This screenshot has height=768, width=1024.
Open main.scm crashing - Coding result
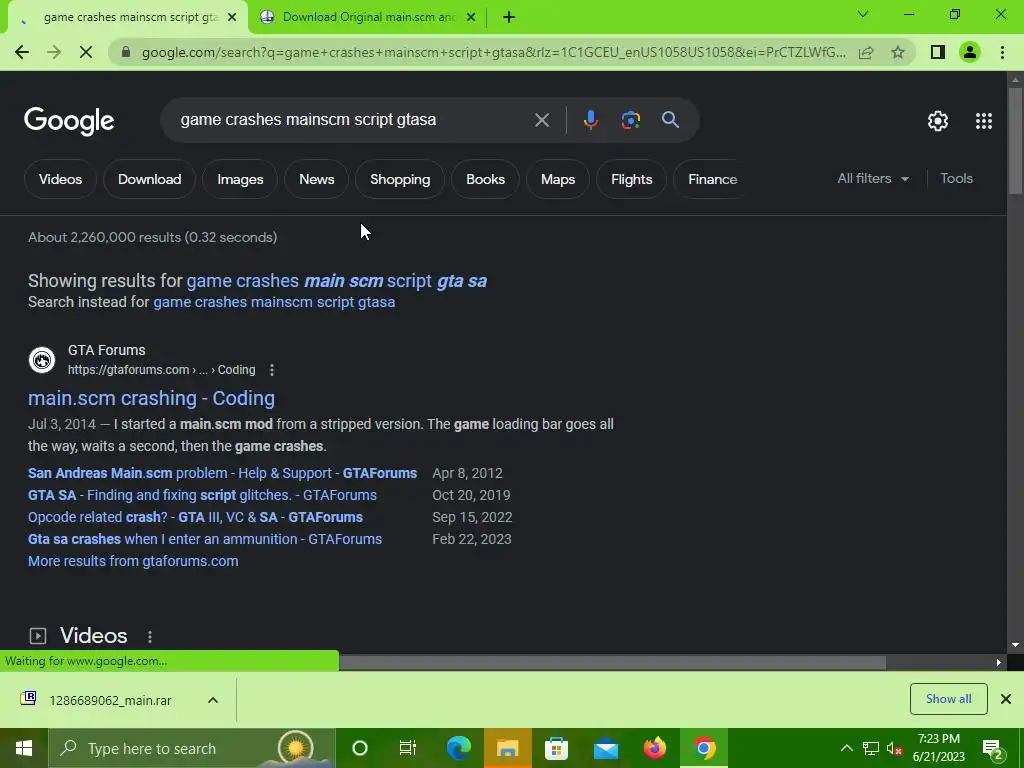152,398
